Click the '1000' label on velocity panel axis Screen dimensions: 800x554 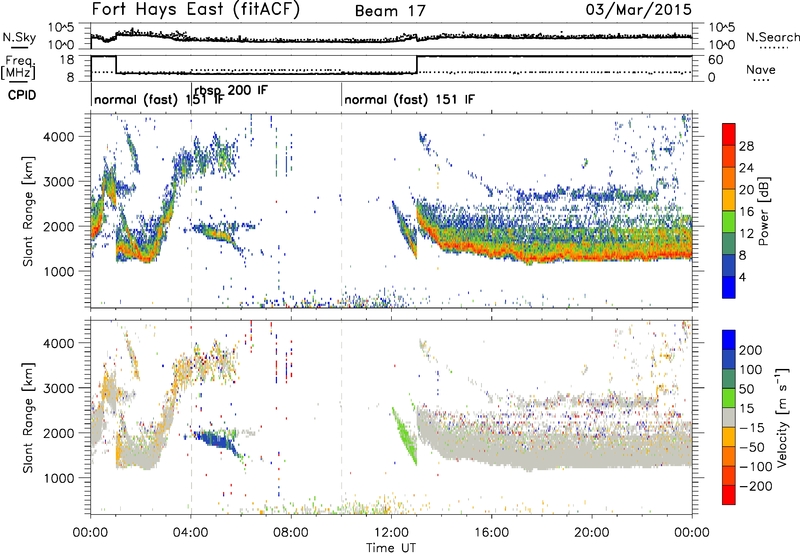(58, 478)
